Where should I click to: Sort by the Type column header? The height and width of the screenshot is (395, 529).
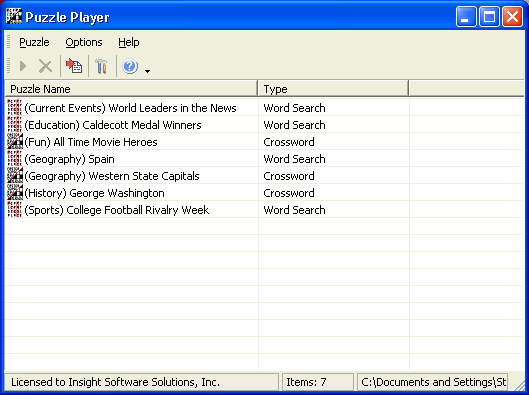[333, 89]
